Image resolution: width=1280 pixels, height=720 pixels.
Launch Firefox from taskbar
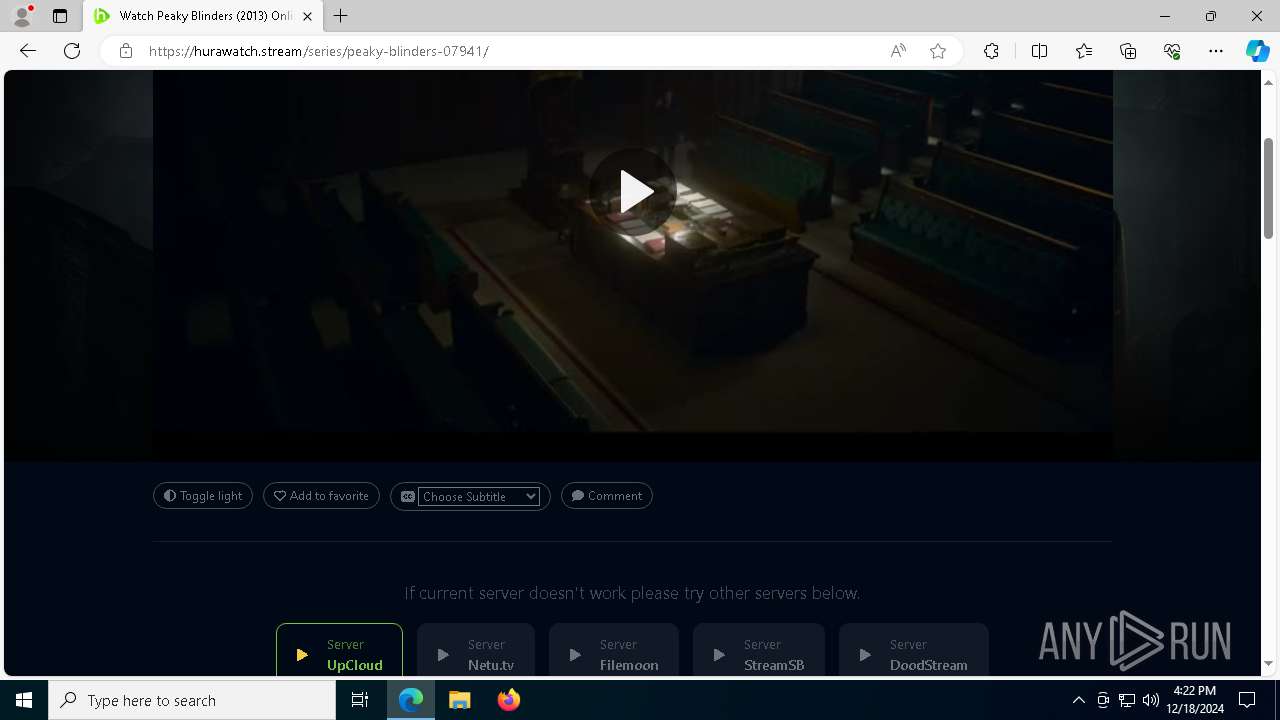click(509, 700)
